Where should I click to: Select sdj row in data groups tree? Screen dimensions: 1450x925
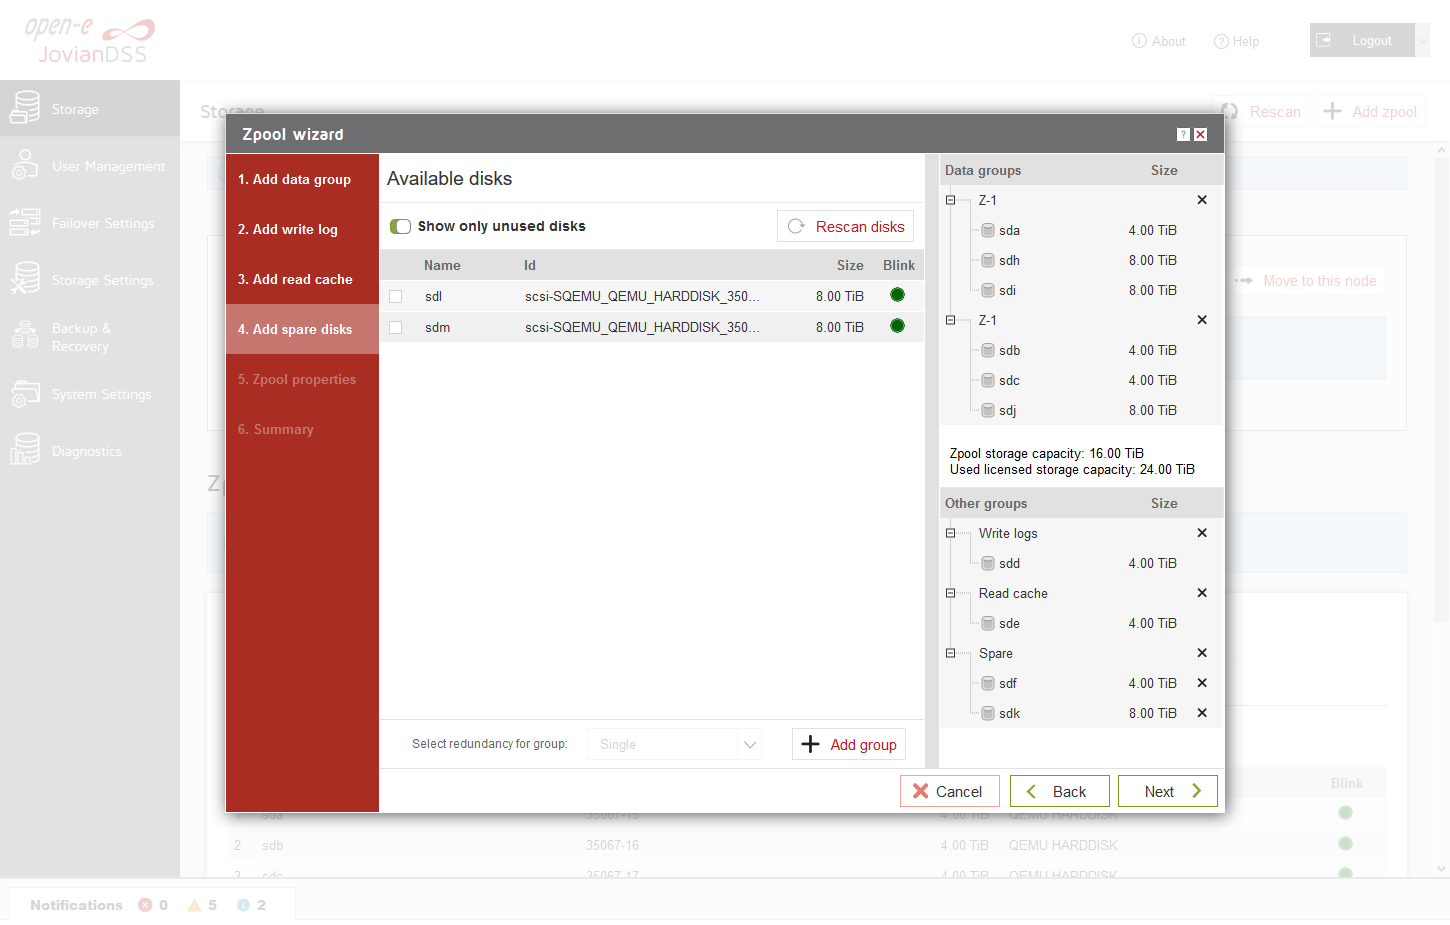1082,410
